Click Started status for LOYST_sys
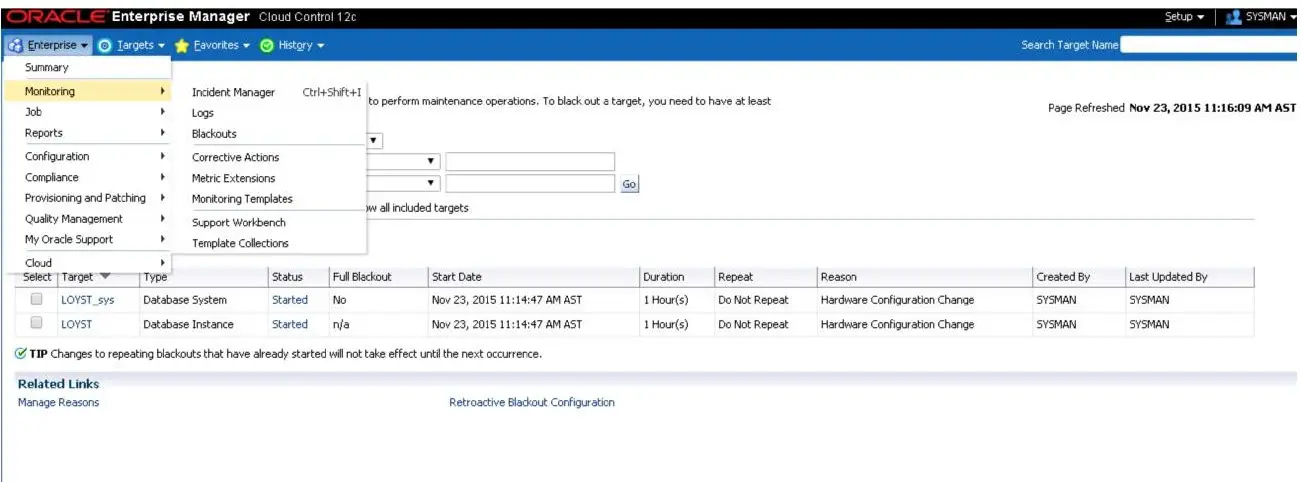 (290, 300)
